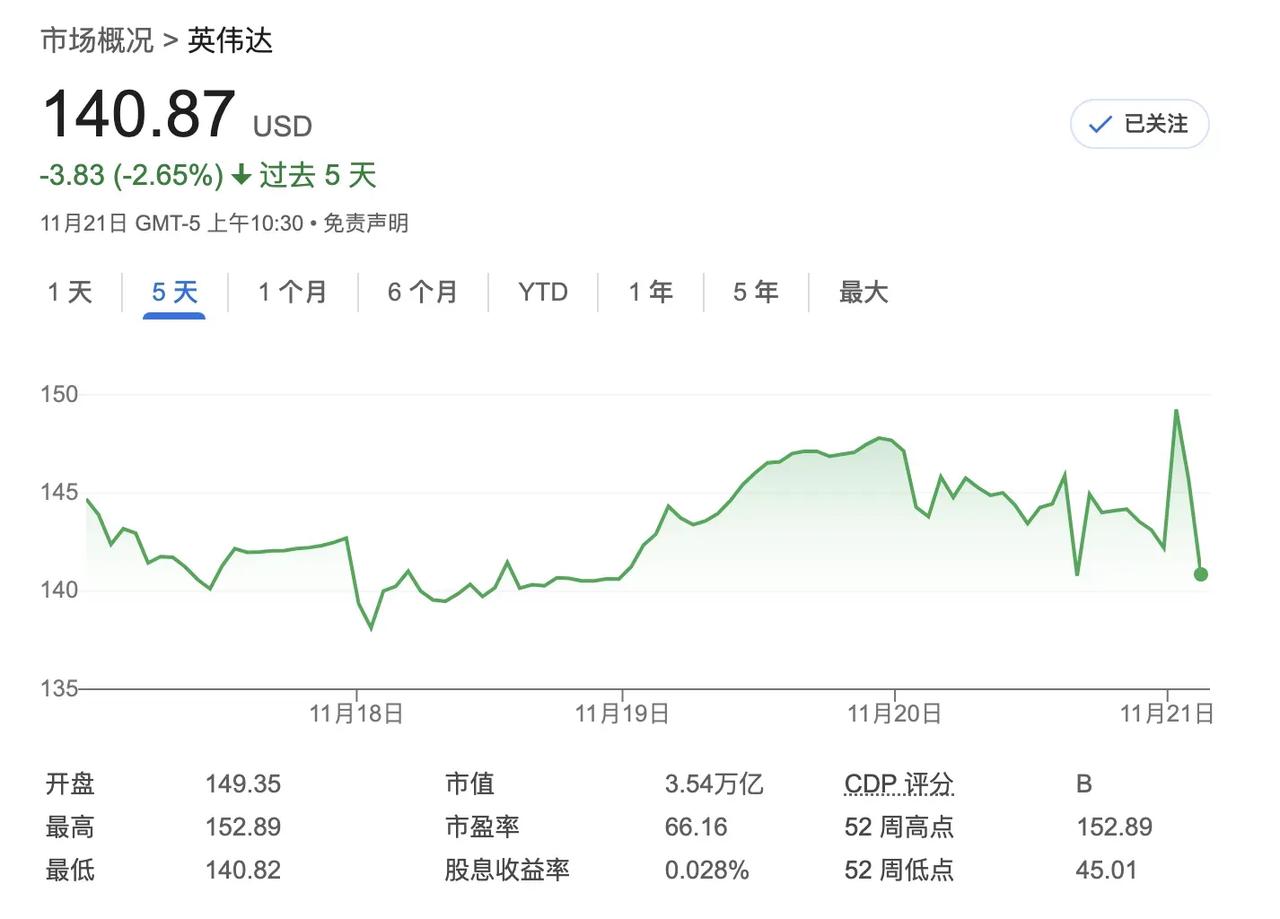Click the down arrow icon beside 过去 5 天
The image size is (1280, 919).
pyautogui.click(x=241, y=176)
